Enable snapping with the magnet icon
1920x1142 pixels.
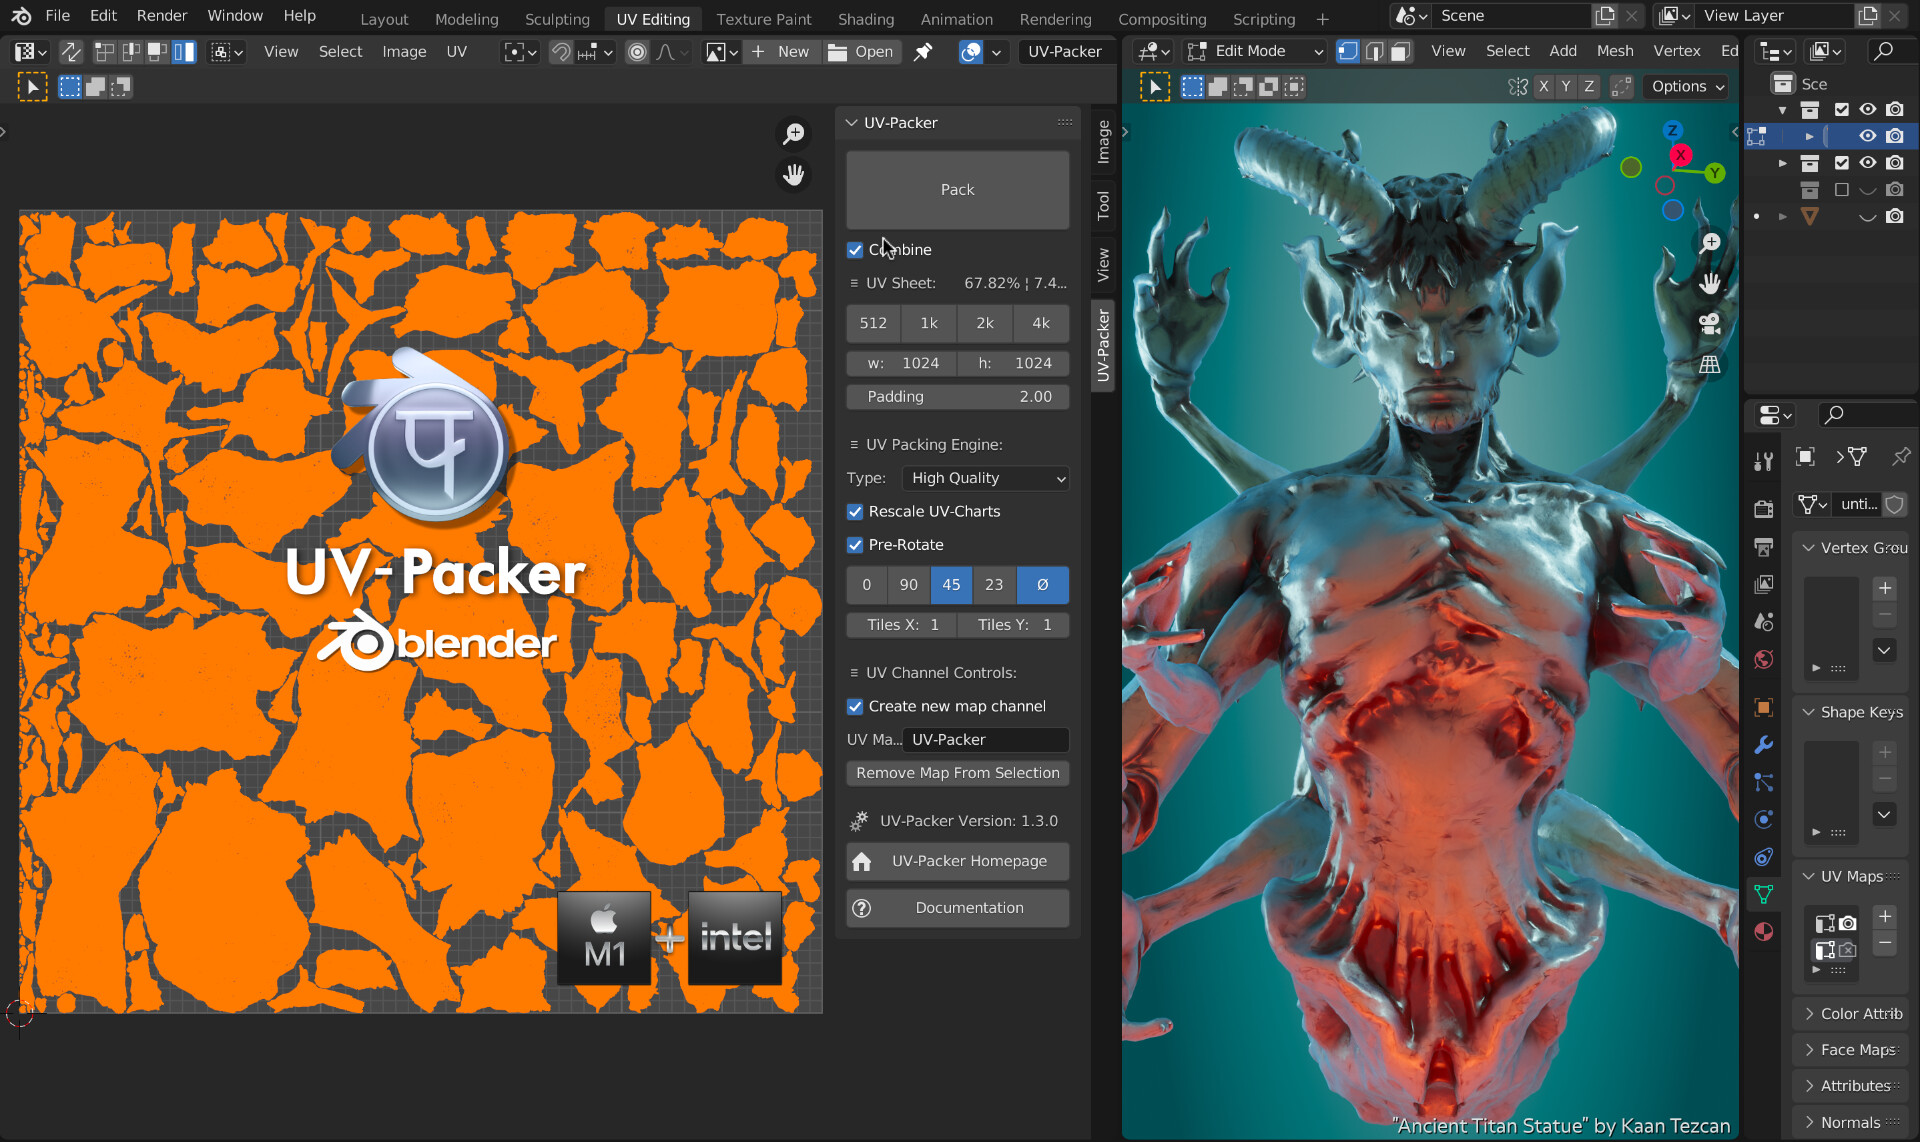[x=561, y=51]
